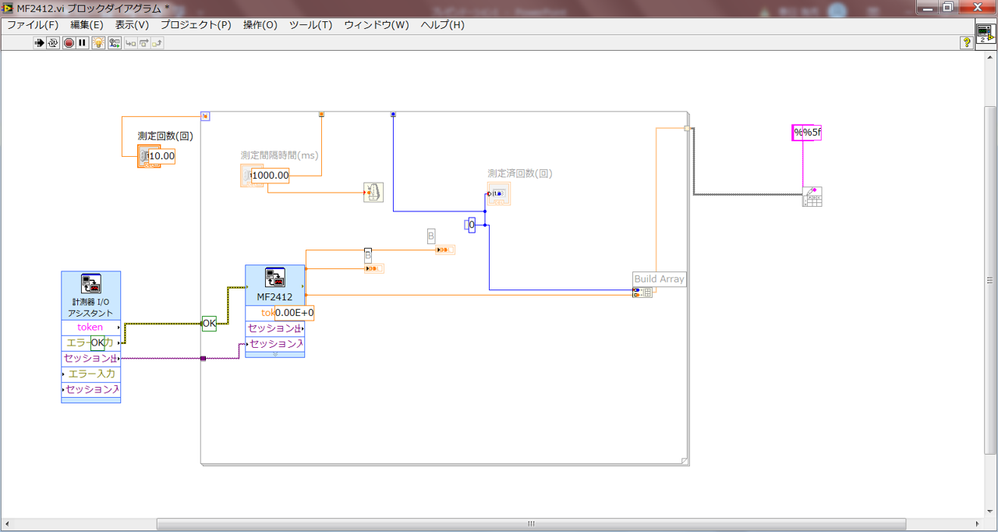Click the 測定間隔時間(ms) label
The image size is (998, 532).
tap(279, 155)
